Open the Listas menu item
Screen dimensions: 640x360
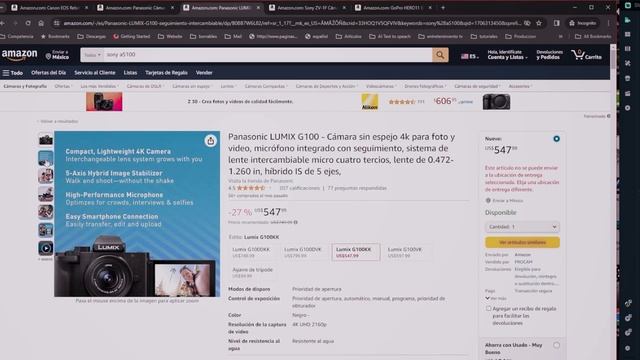130,73
